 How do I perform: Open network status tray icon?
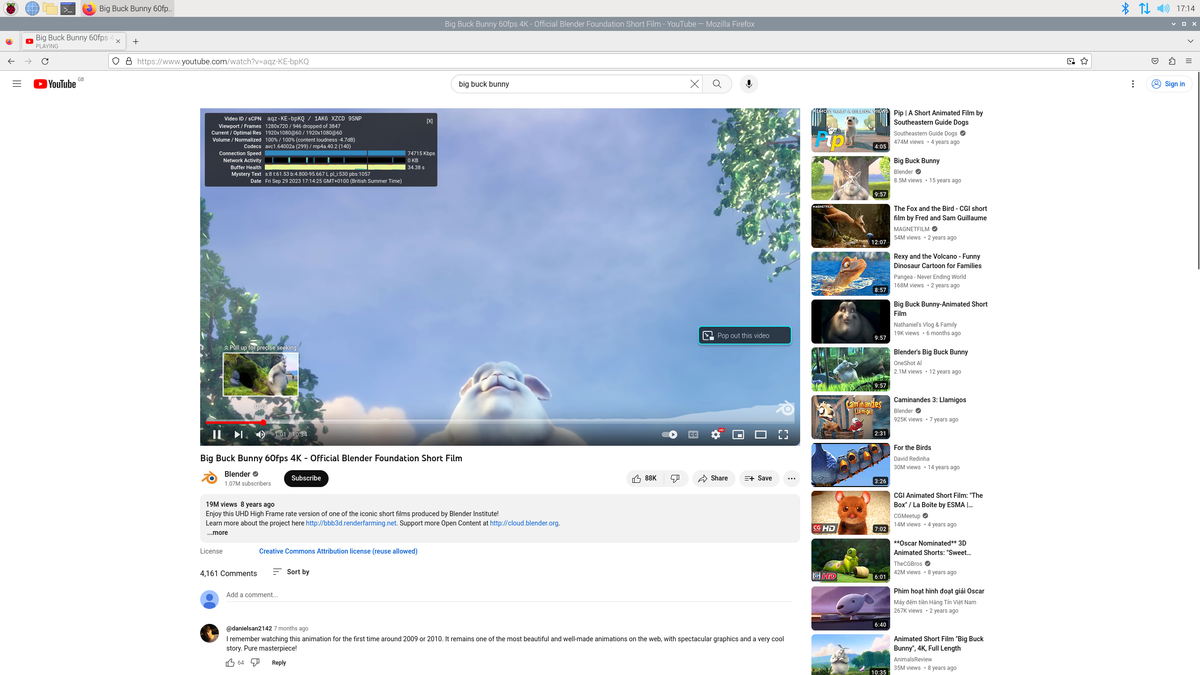click(1144, 8)
